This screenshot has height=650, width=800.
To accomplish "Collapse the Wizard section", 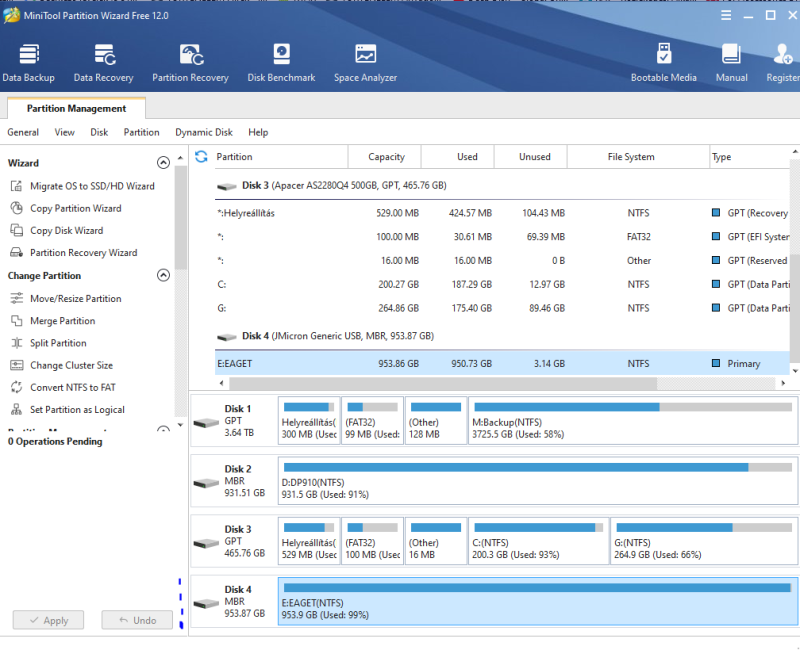I will point(163,163).
